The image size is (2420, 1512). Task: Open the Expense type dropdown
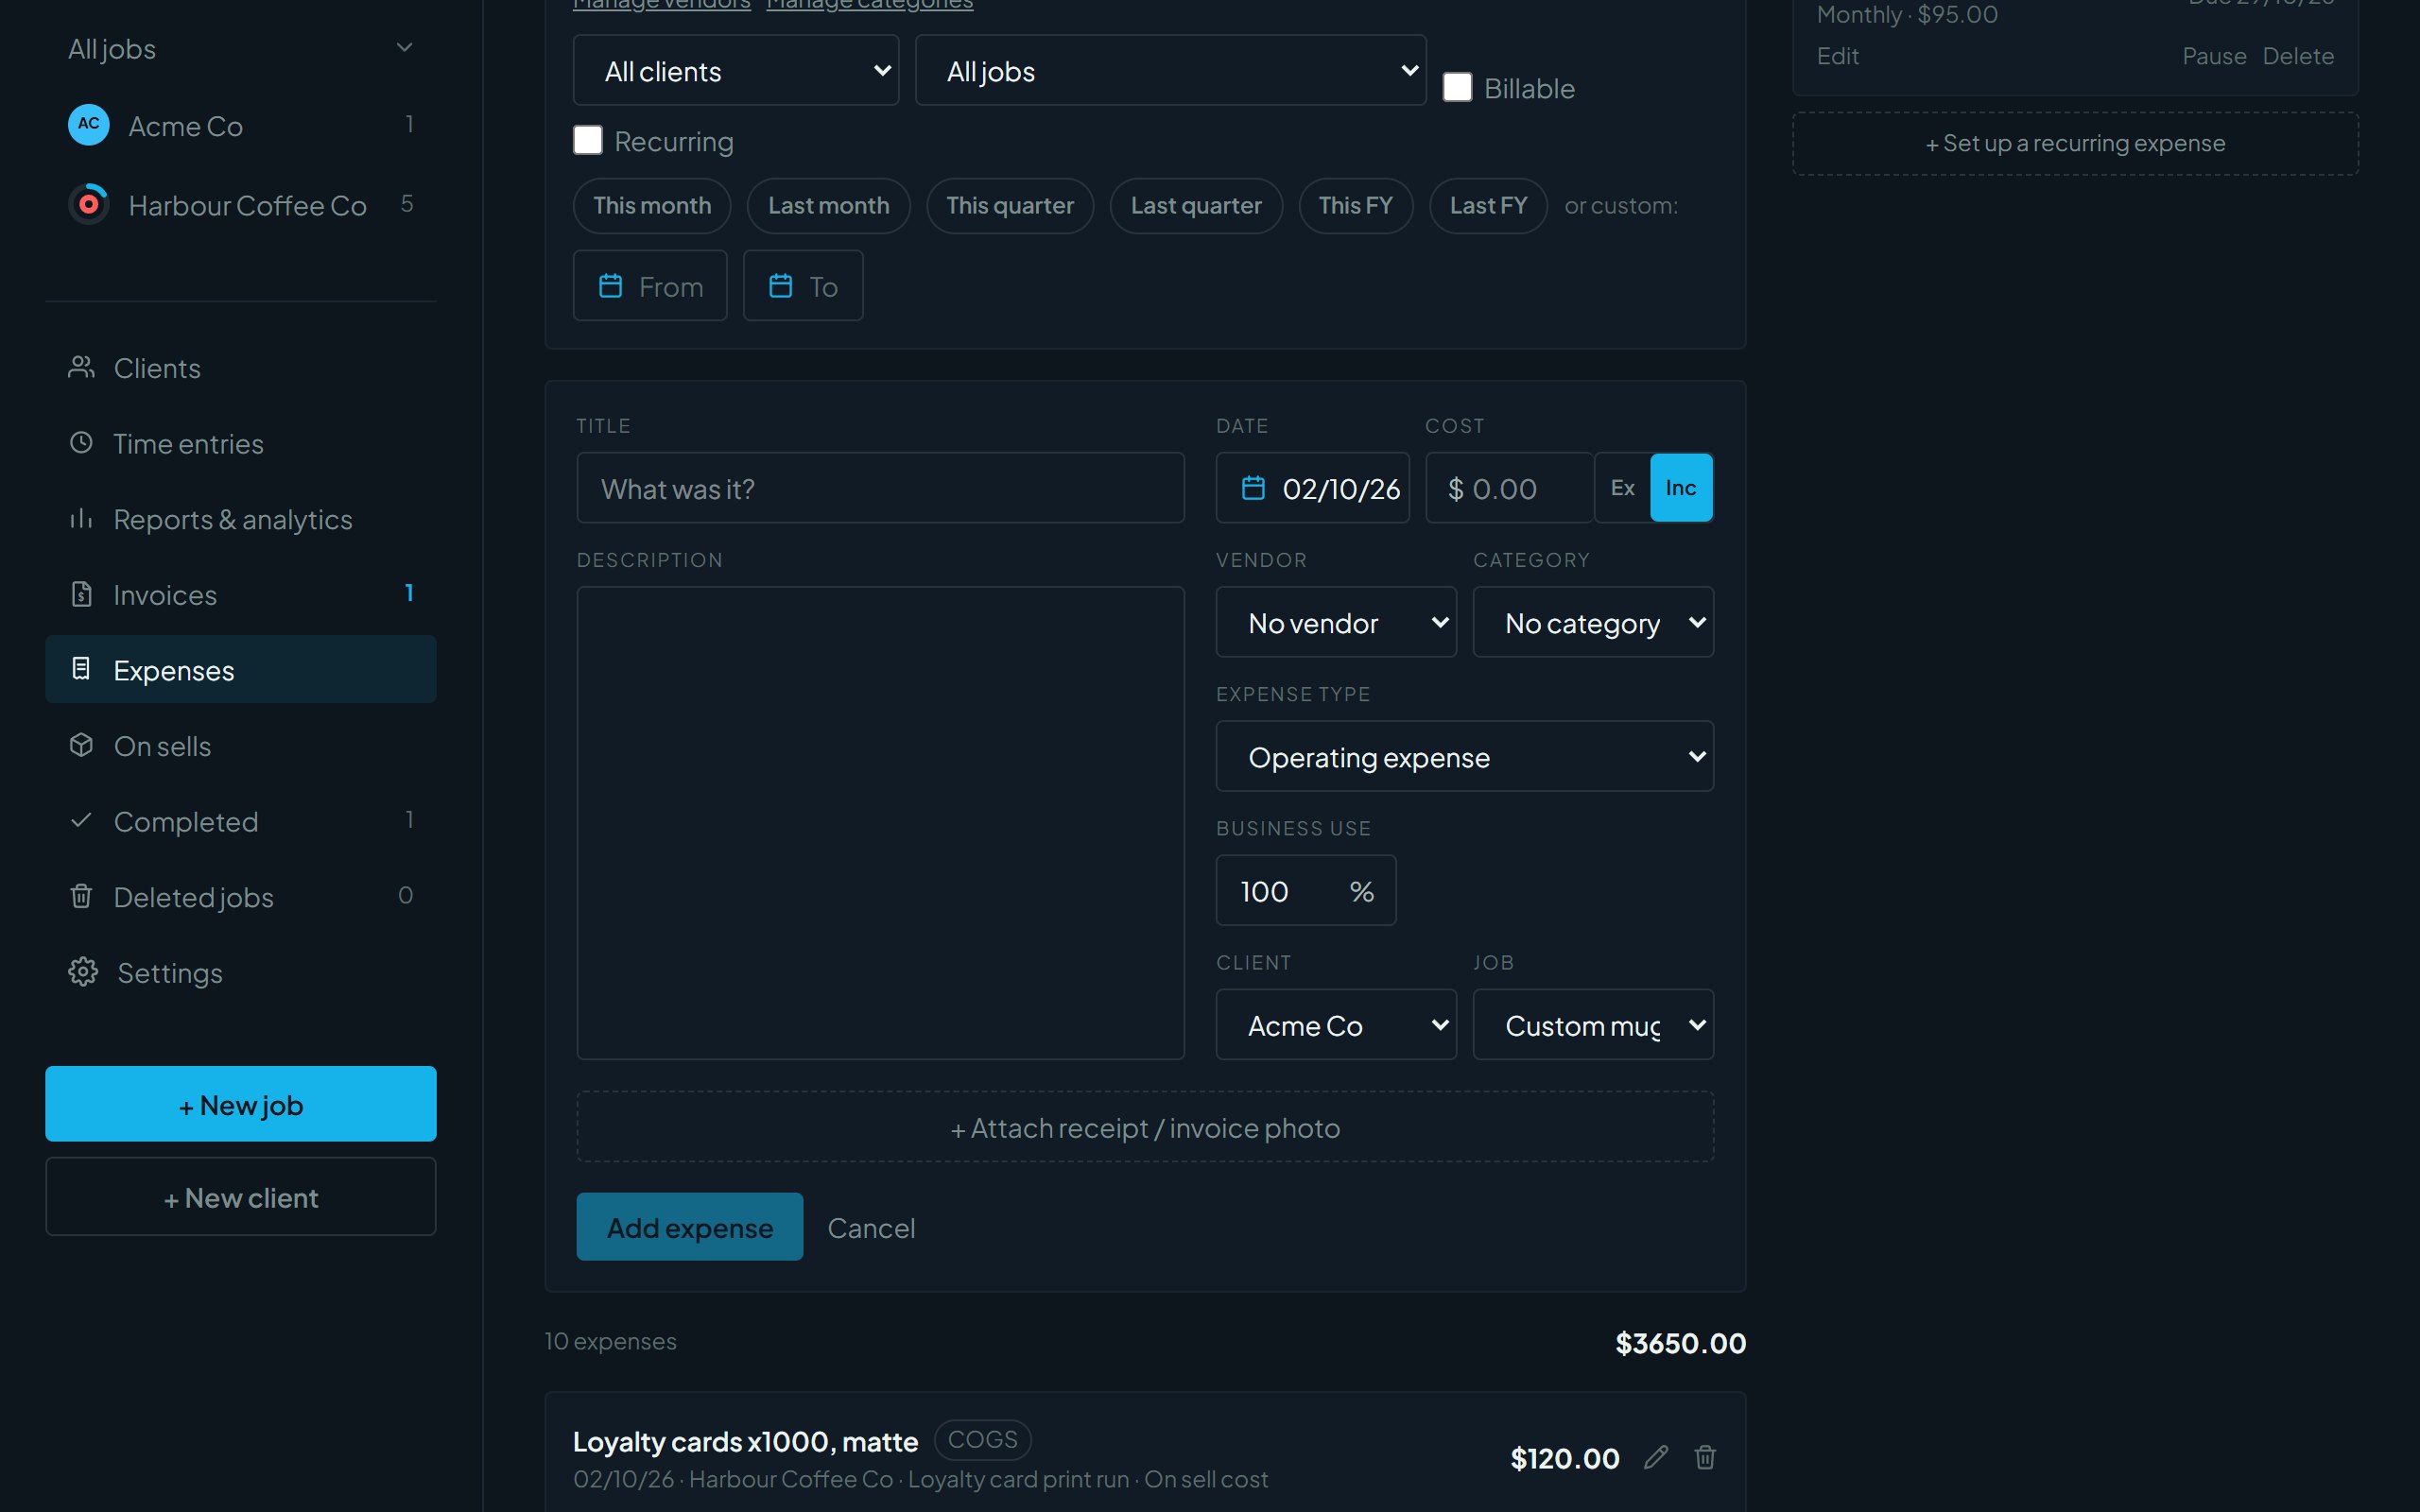1465,756
